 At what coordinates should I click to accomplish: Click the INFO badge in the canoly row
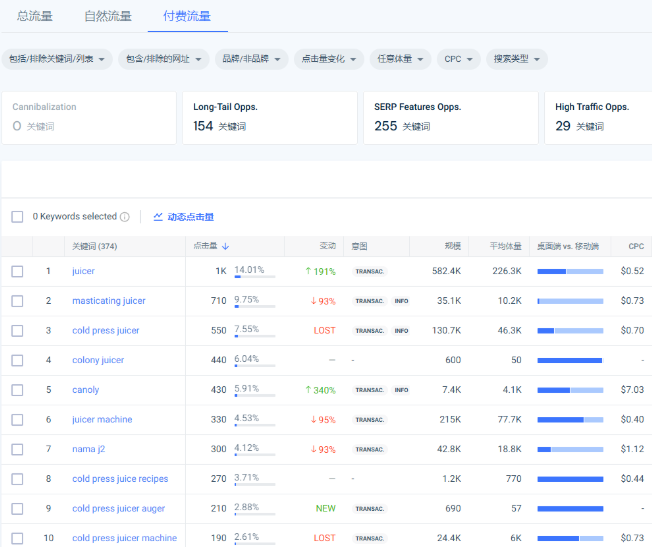[x=401, y=390]
